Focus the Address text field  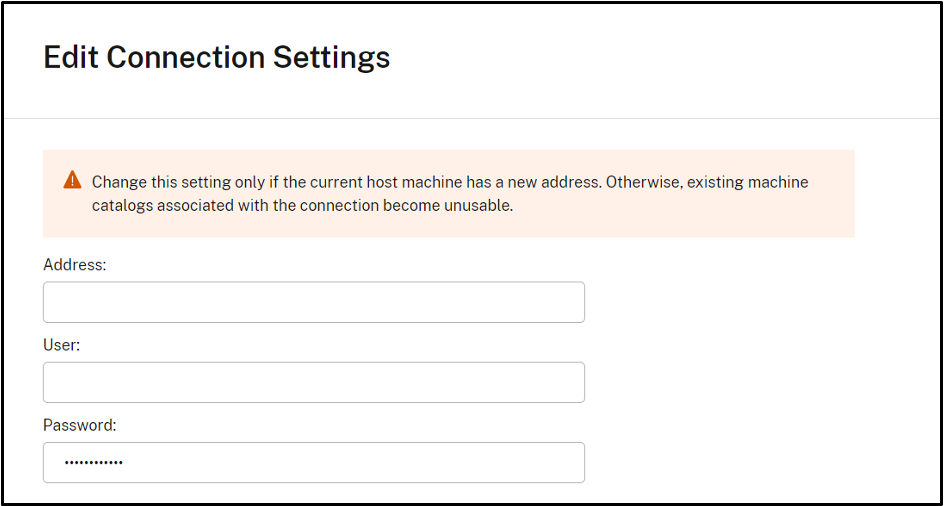pyautogui.click(x=313, y=302)
